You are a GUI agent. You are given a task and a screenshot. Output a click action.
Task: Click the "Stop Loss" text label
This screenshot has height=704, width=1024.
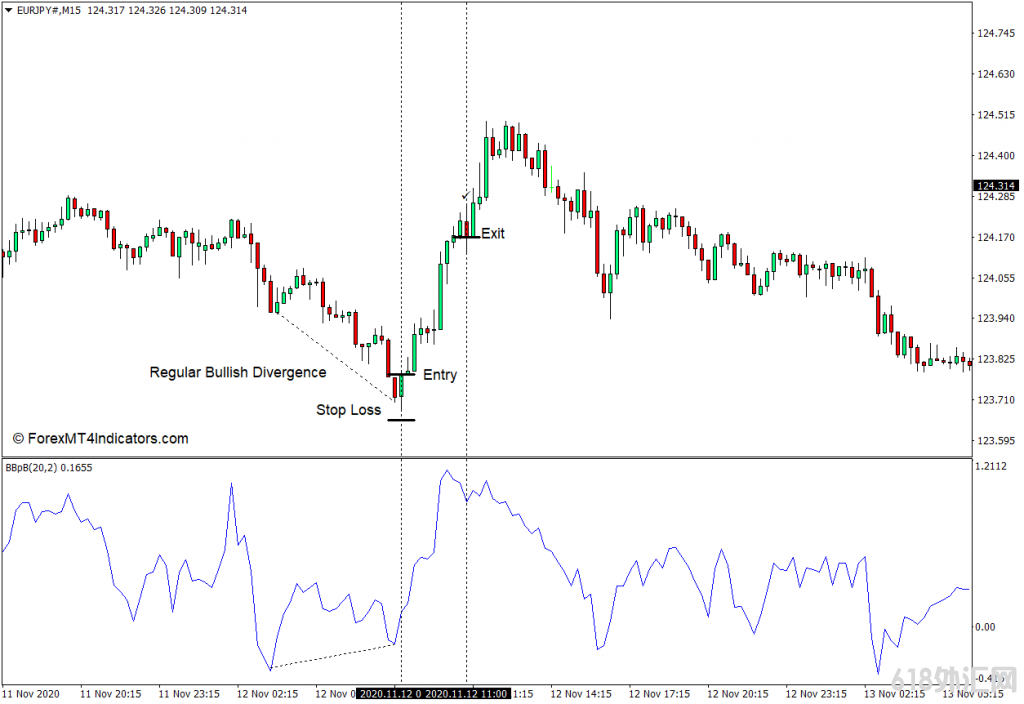tap(348, 409)
